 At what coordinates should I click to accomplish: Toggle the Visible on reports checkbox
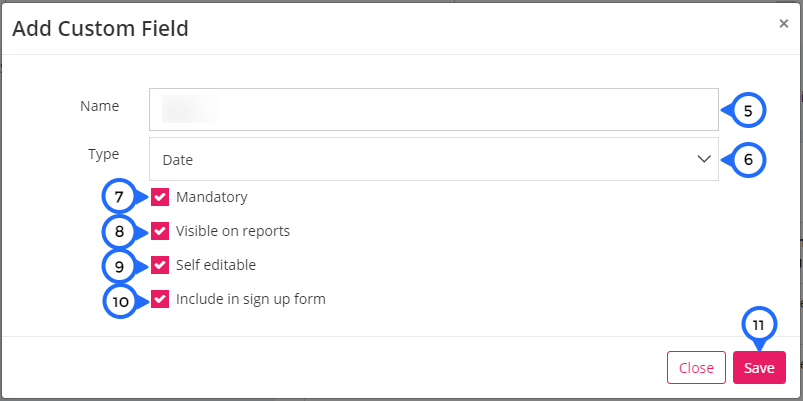pyautogui.click(x=160, y=231)
